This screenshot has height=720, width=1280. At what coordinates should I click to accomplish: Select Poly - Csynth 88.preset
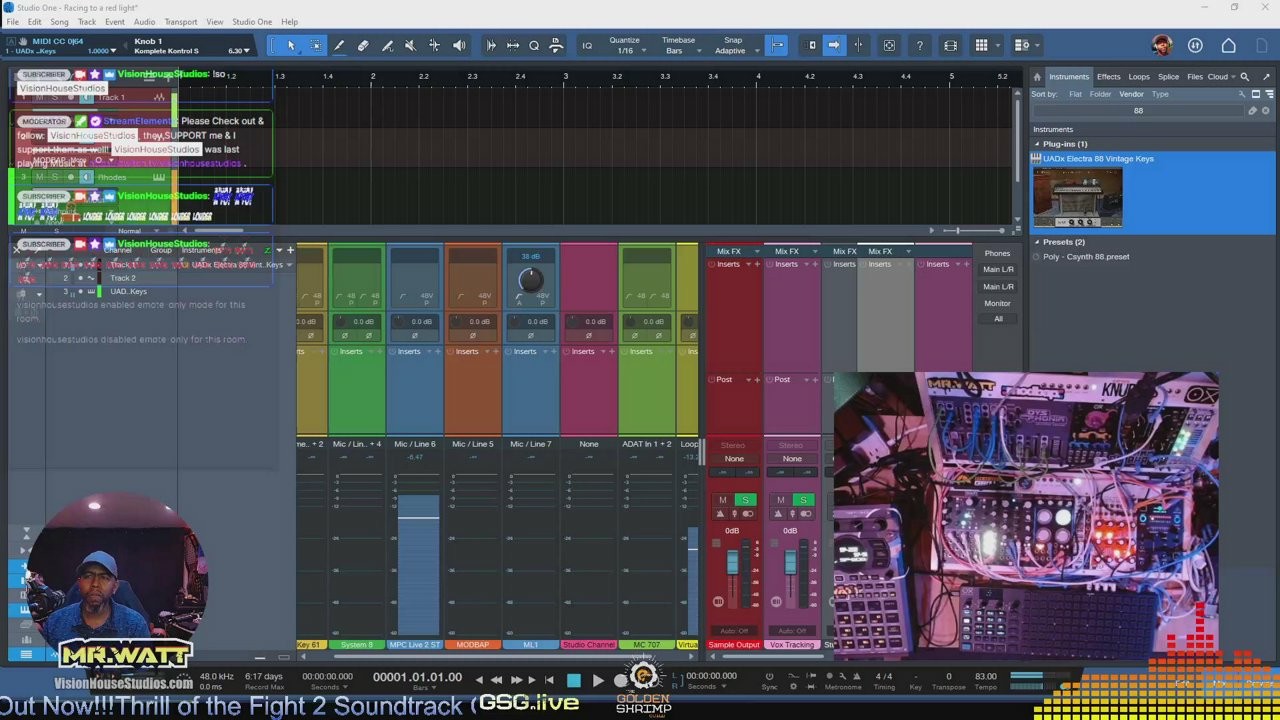pyautogui.click(x=1086, y=257)
